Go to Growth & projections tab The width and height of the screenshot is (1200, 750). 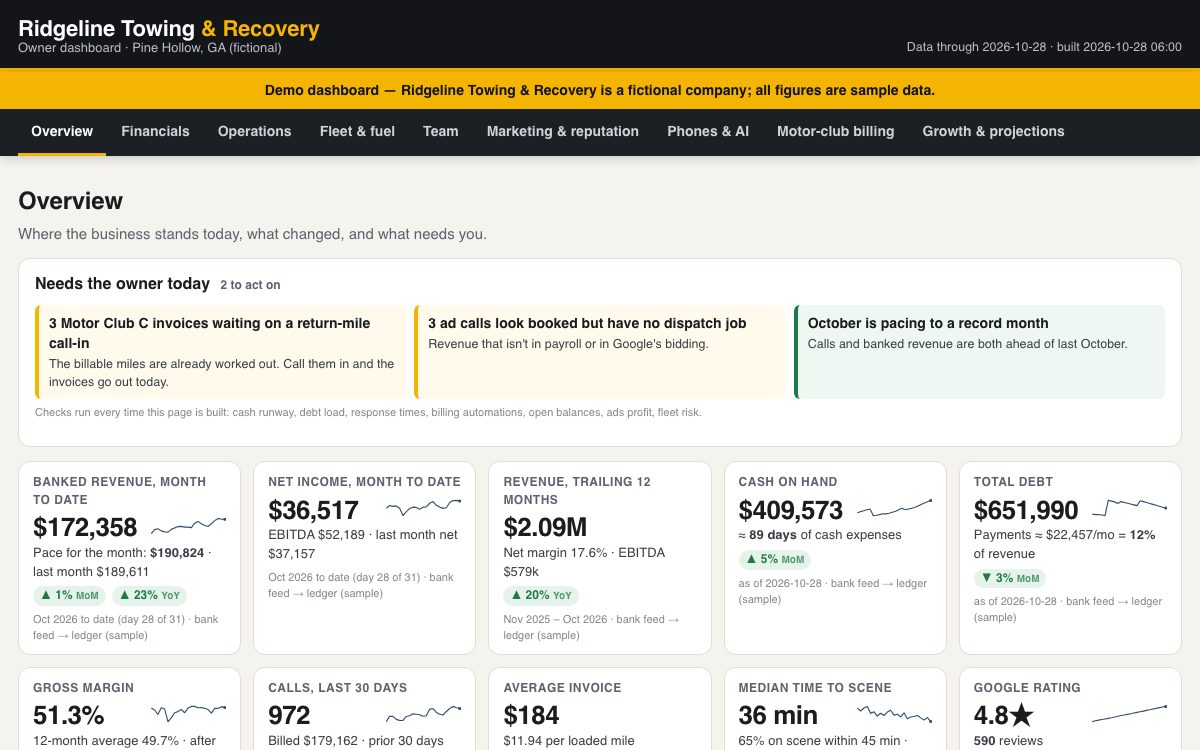coord(993,131)
